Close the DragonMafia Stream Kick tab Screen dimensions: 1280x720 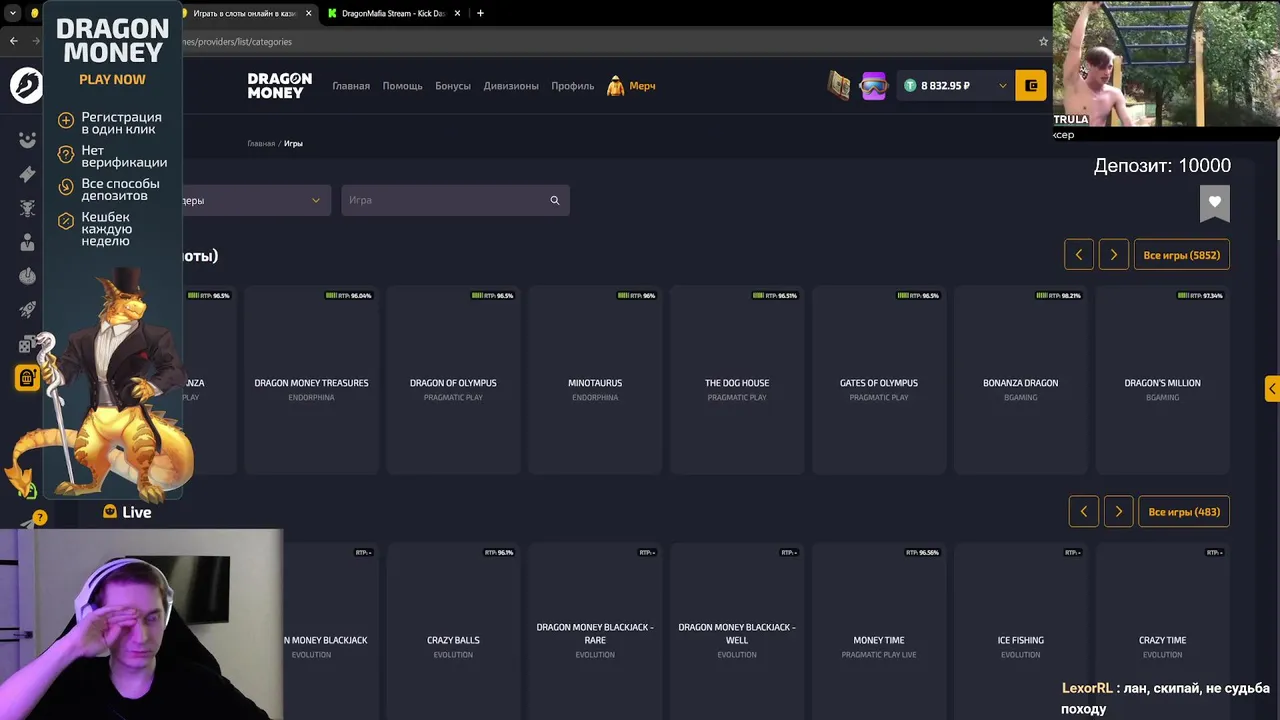[459, 13]
